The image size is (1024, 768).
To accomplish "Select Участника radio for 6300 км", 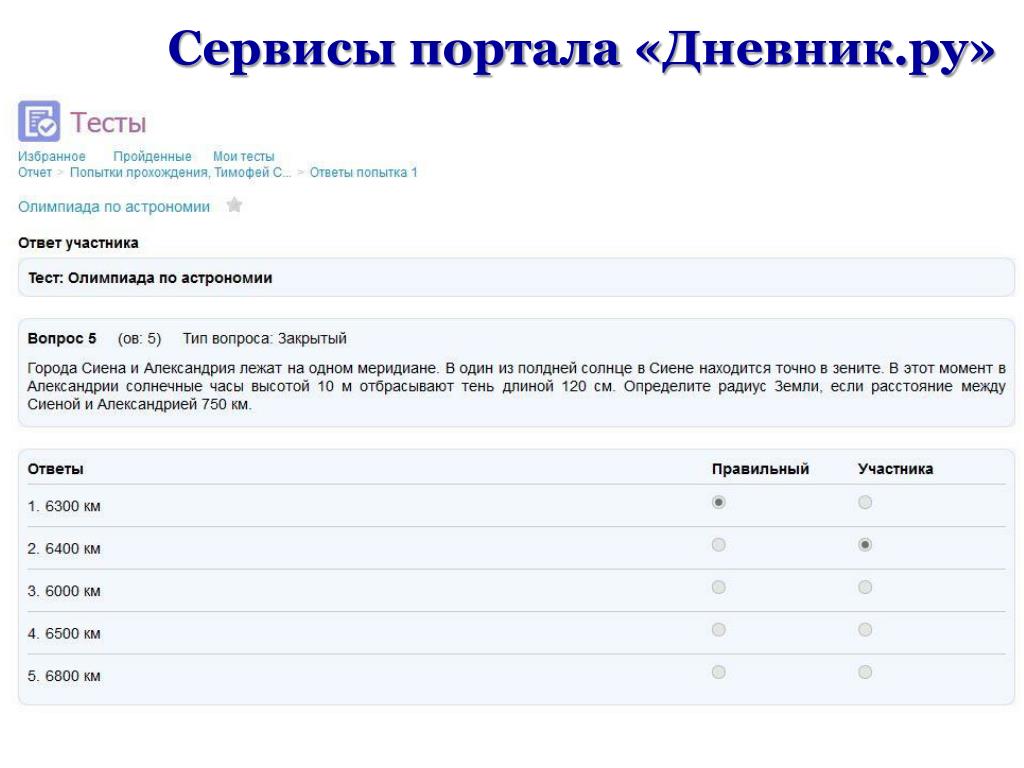I will (865, 502).
